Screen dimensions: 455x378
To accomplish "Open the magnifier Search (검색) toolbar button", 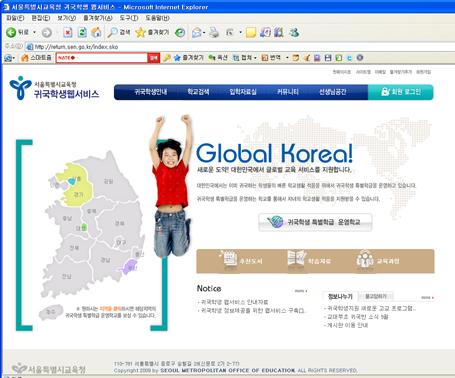I will pos(119,32).
